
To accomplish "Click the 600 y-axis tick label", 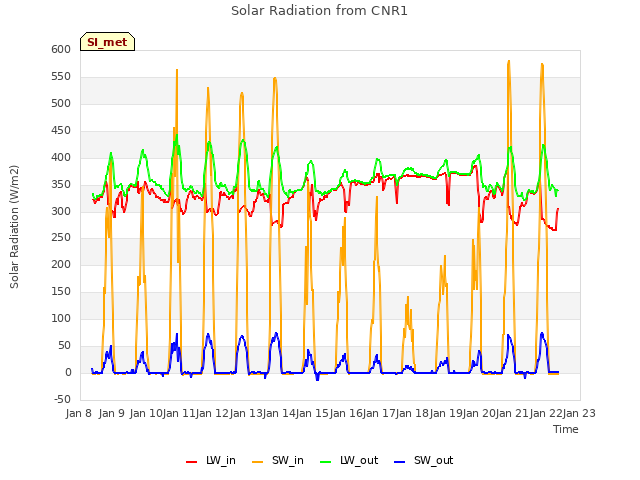I will [61, 49].
